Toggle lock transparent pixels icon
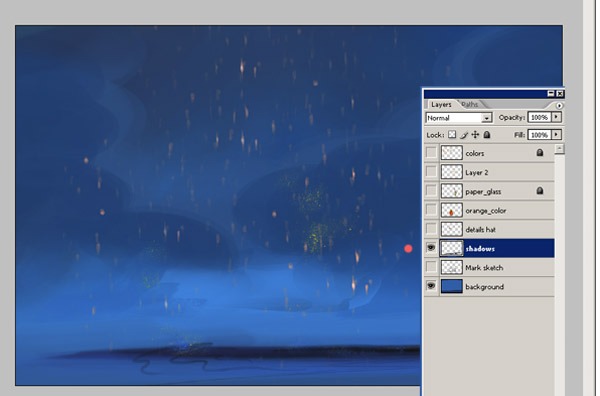Viewport: 600px width, 396px height. coord(452,135)
